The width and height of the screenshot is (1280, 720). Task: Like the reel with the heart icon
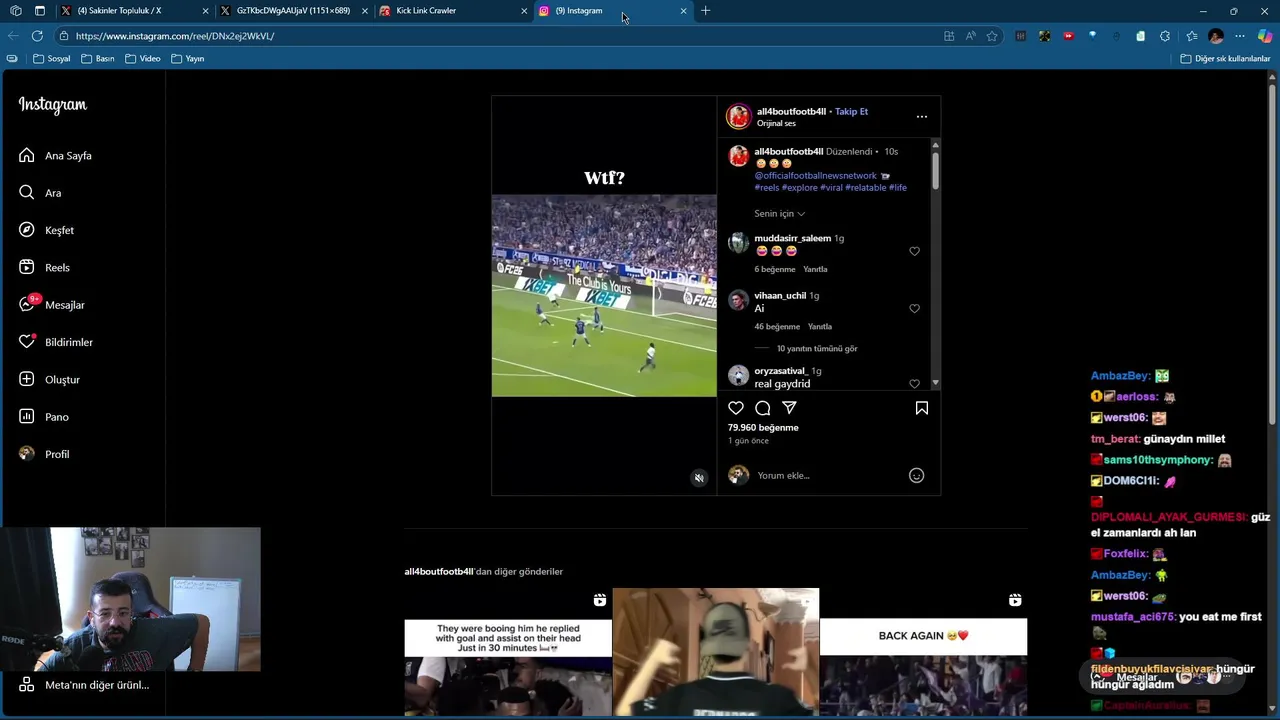736,408
